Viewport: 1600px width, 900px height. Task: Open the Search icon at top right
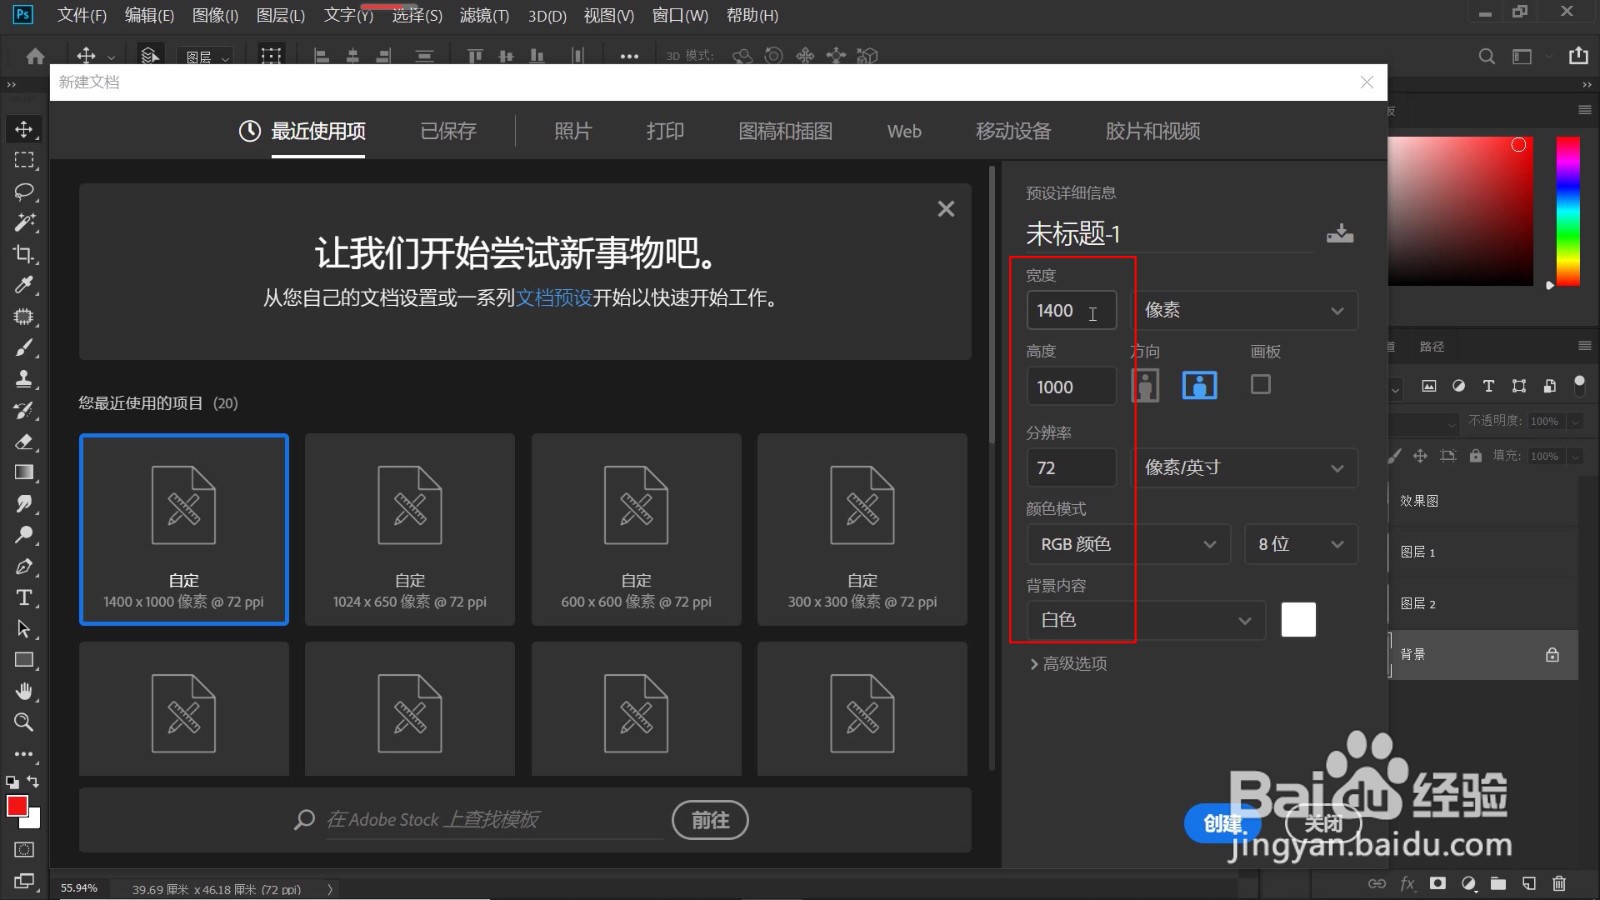click(1487, 56)
